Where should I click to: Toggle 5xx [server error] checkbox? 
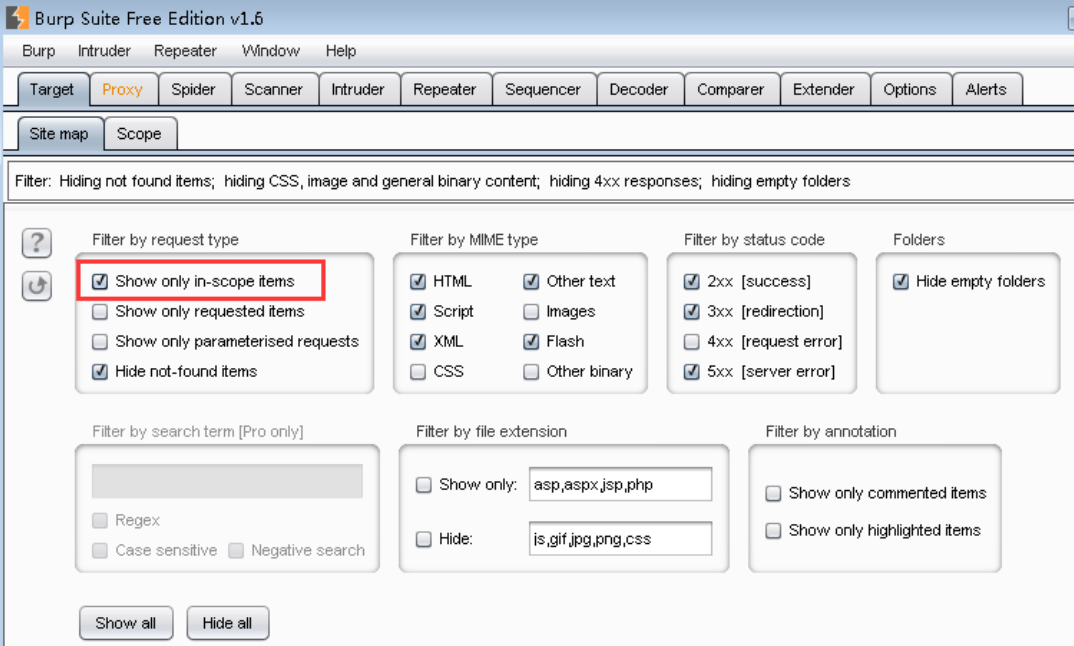[x=692, y=372]
